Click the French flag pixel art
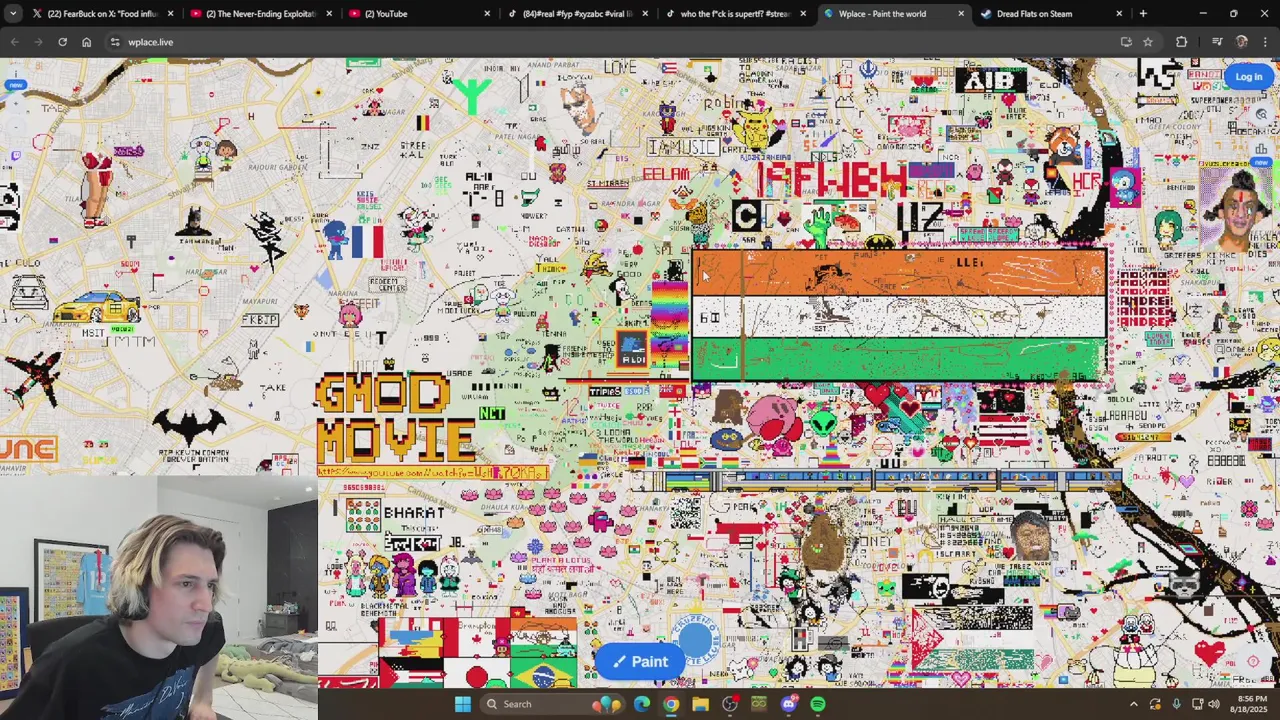The width and height of the screenshot is (1280, 720). (x=366, y=242)
